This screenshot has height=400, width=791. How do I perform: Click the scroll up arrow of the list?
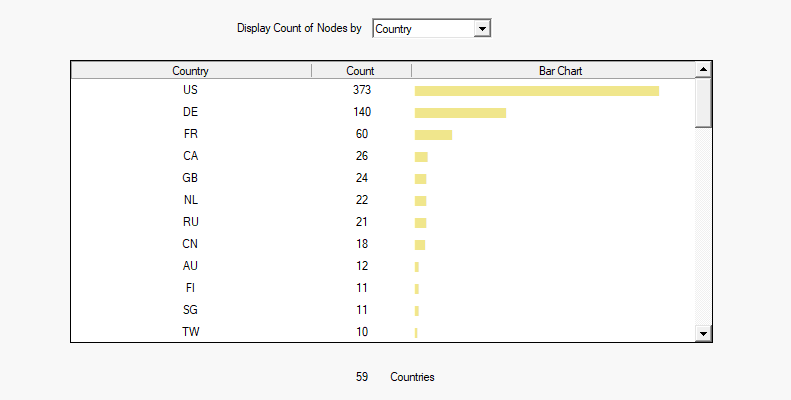[703, 69]
